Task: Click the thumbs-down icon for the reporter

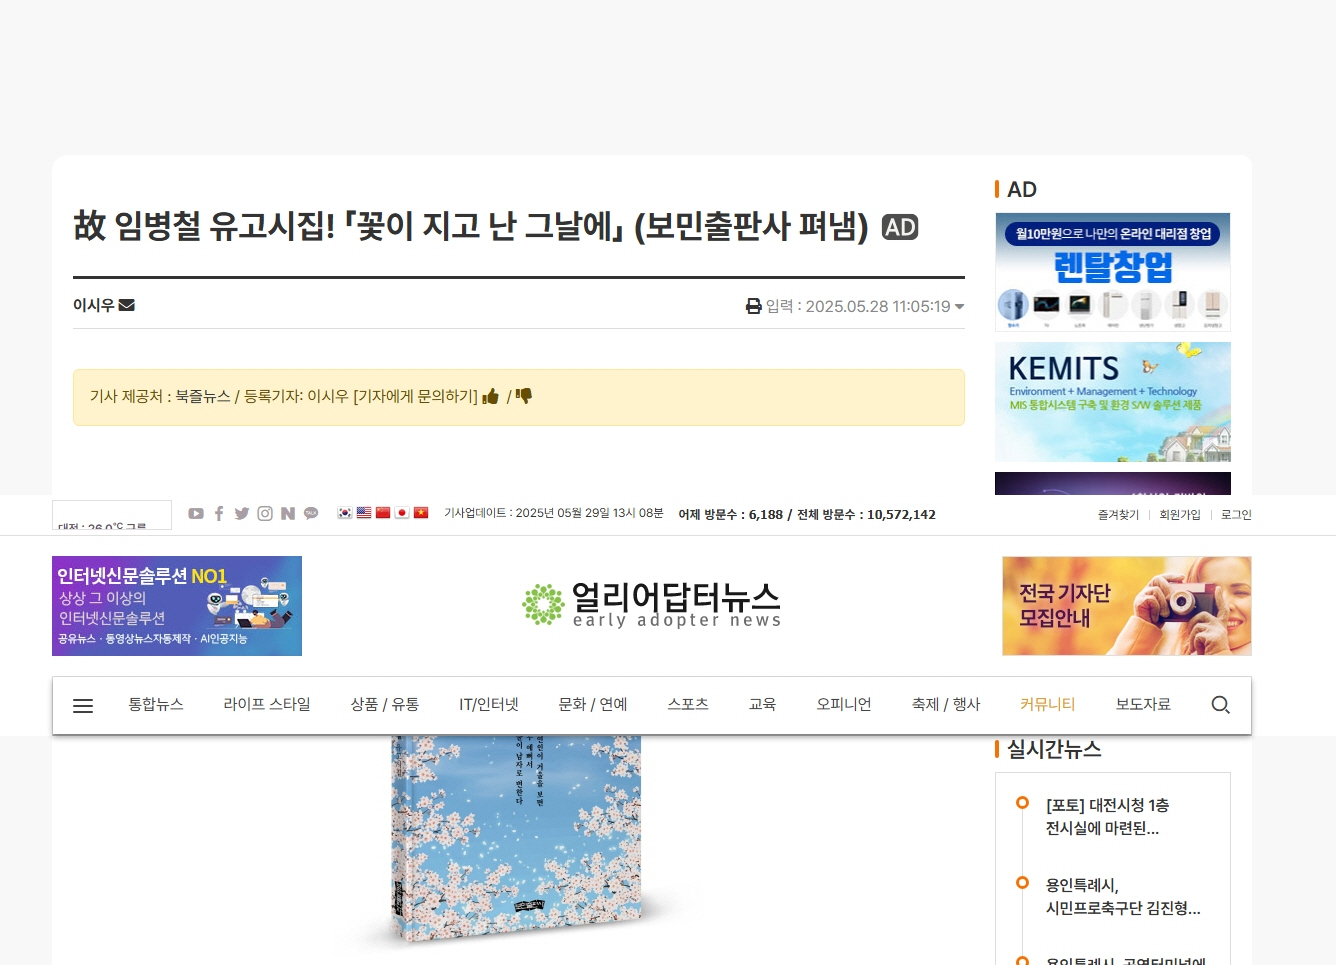Action: pos(524,396)
